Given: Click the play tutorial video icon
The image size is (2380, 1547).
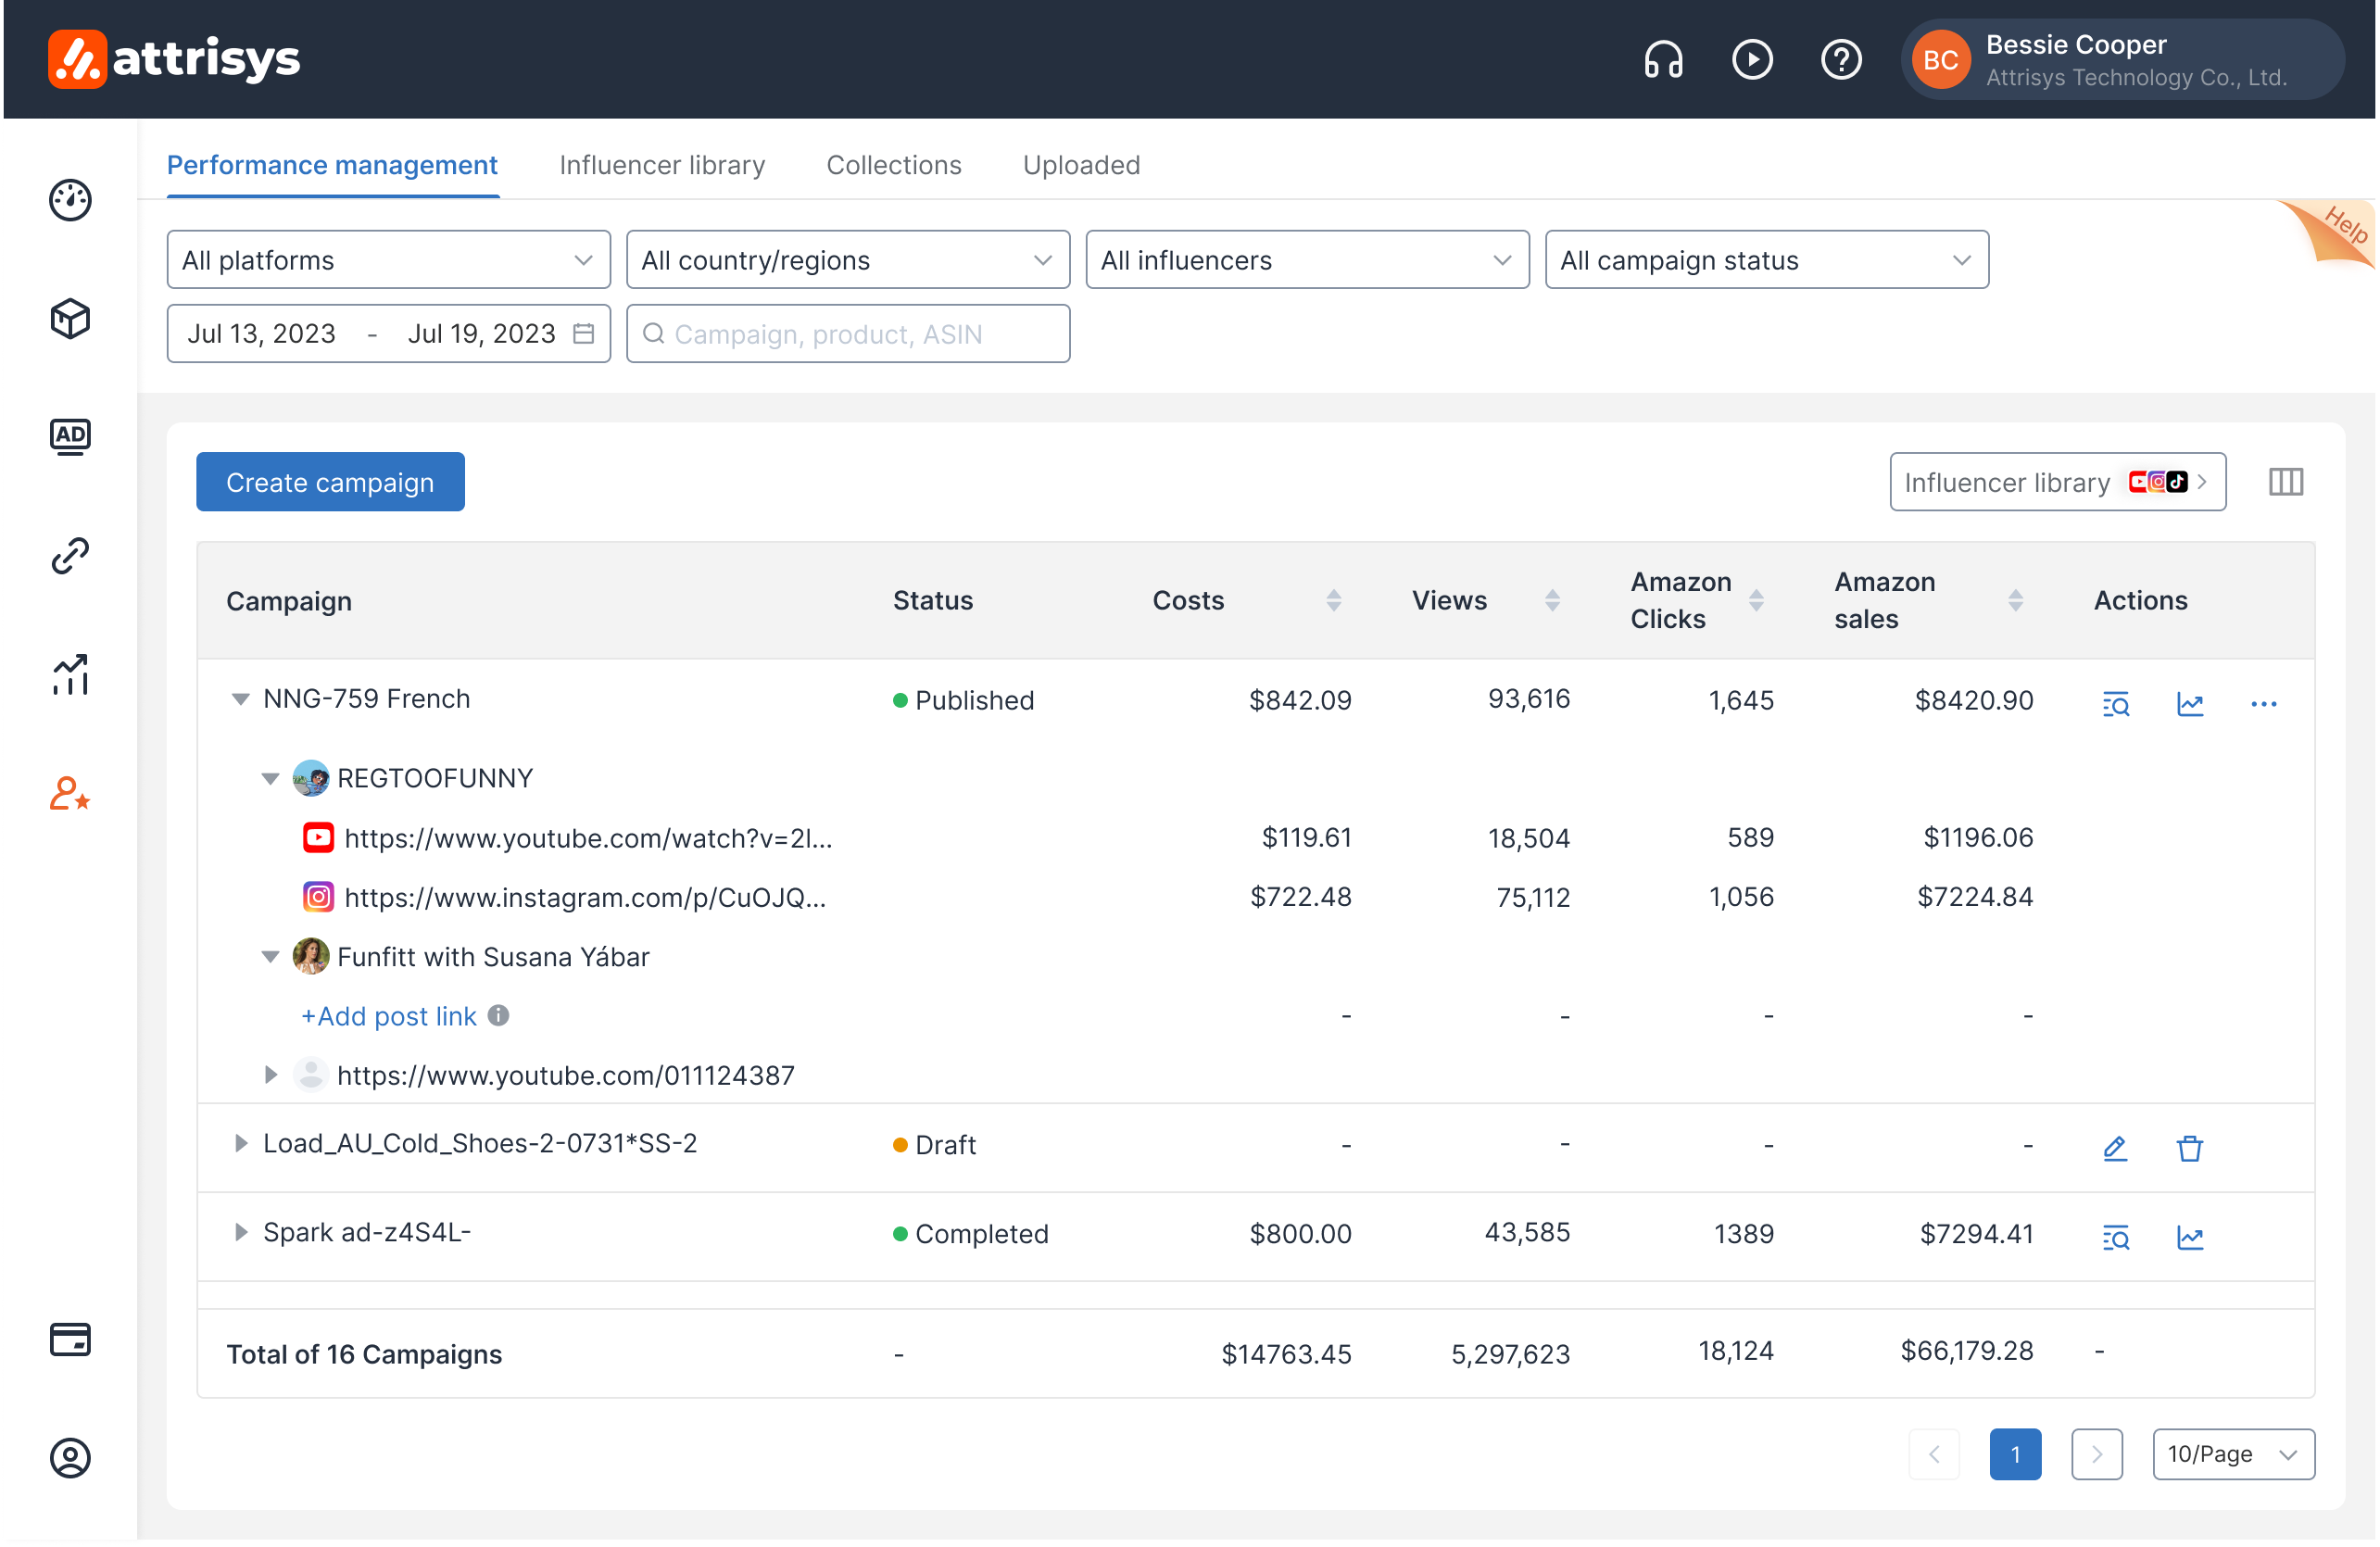Looking at the screenshot, I should [1752, 60].
